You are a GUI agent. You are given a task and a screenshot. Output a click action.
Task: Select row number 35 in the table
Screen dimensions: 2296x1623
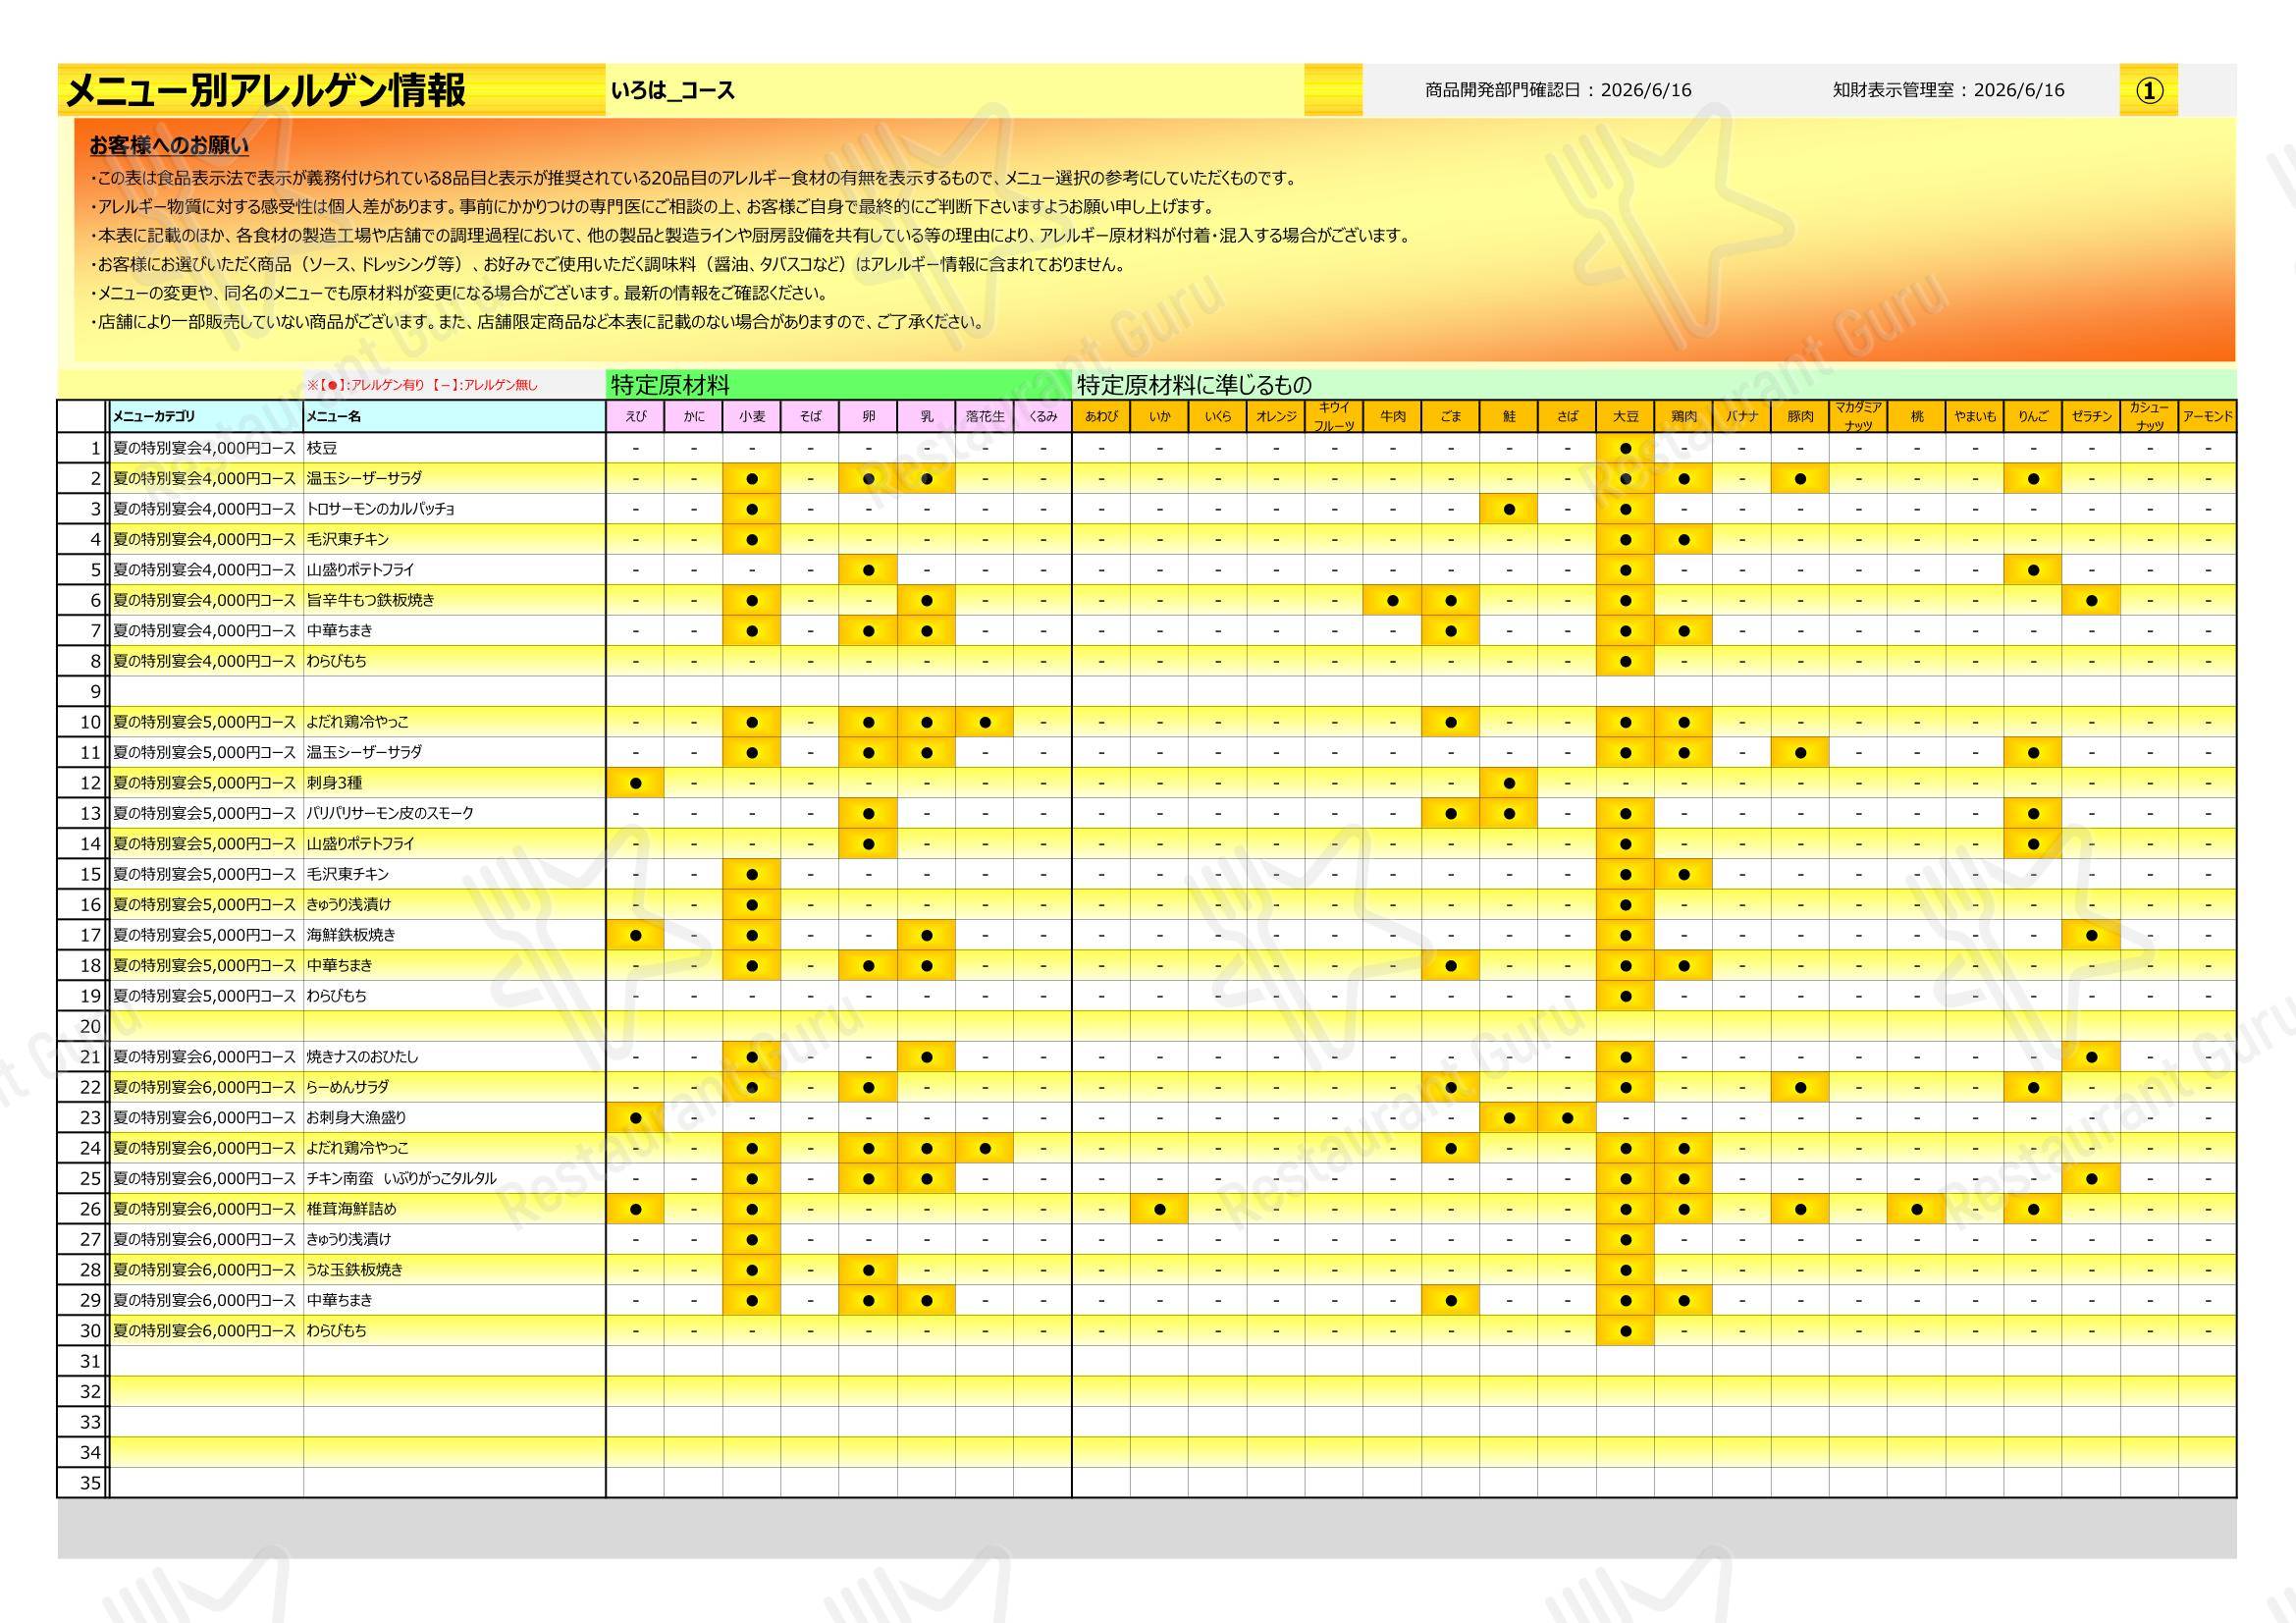click(91, 1483)
